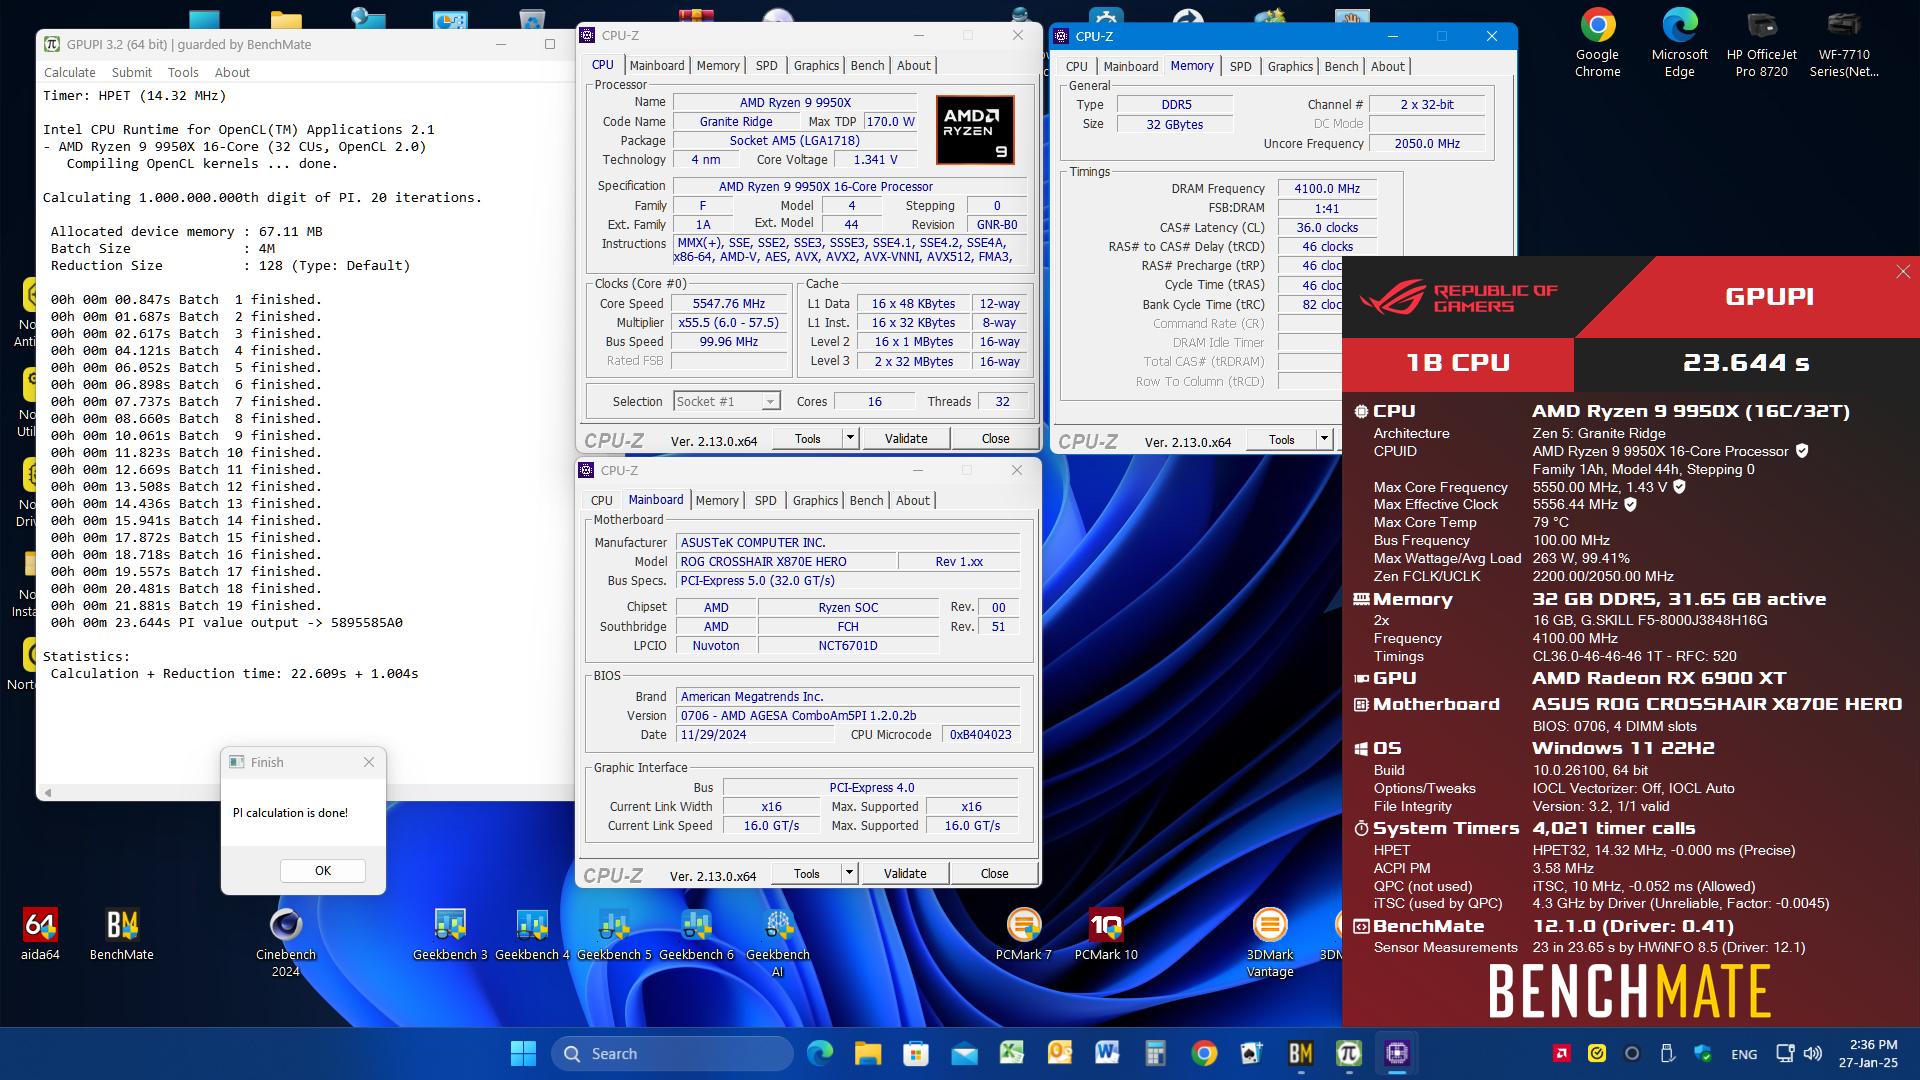Screen dimensions: 1920x1080
Task: Open the Geekbench 4 desktop icon
Action: tap(532, 933)
